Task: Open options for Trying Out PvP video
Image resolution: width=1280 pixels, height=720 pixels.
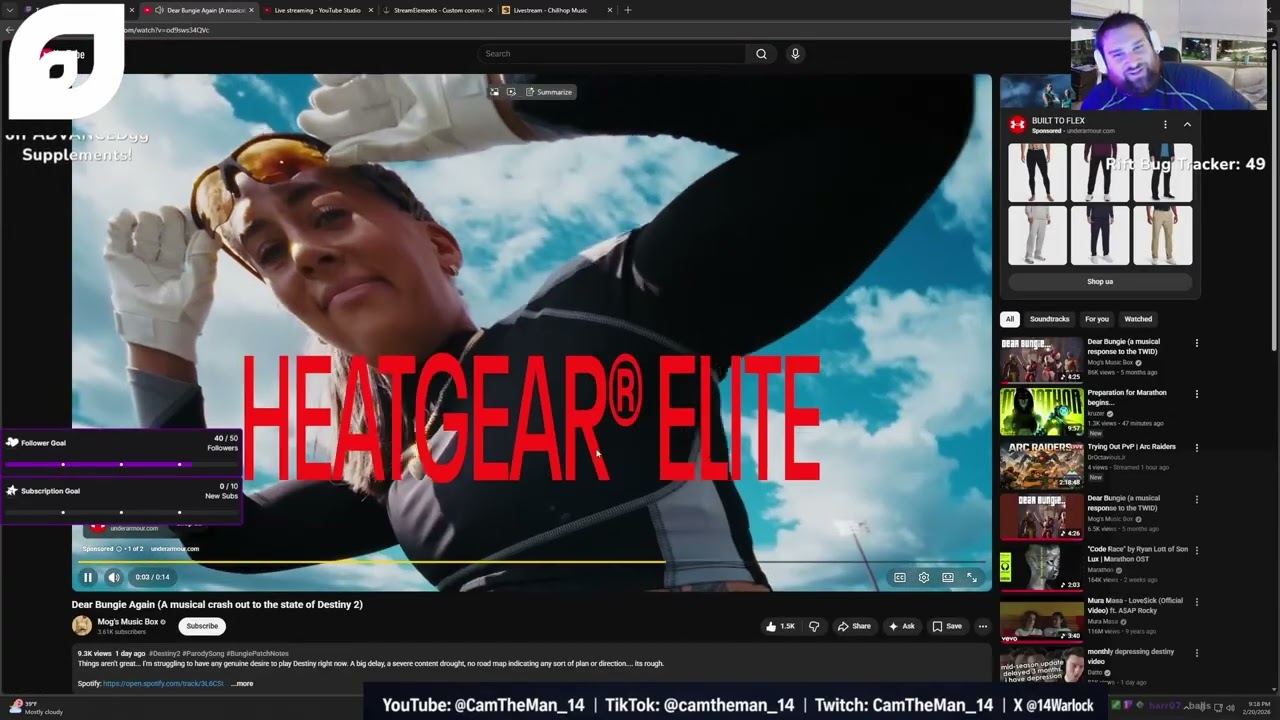Action: coord(1196,448)
